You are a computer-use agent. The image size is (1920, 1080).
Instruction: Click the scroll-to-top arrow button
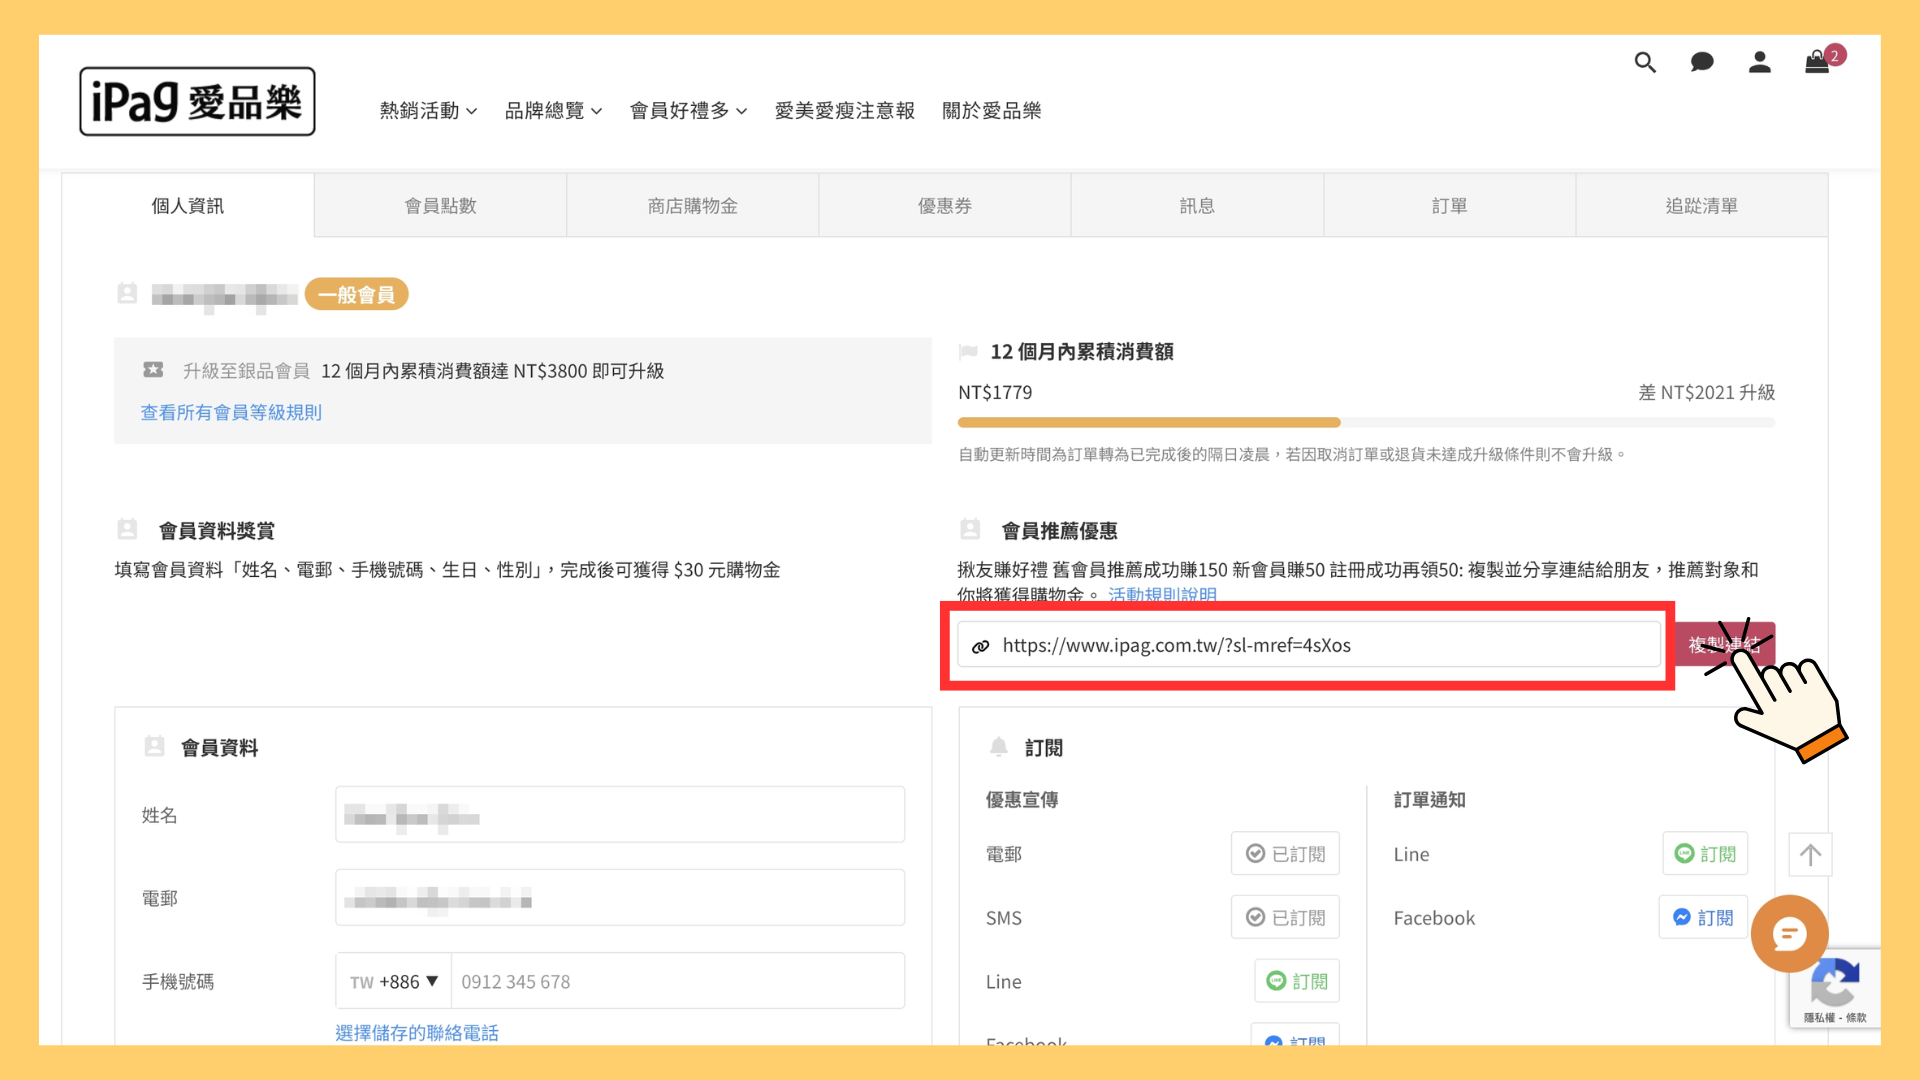pos(1810,854)
